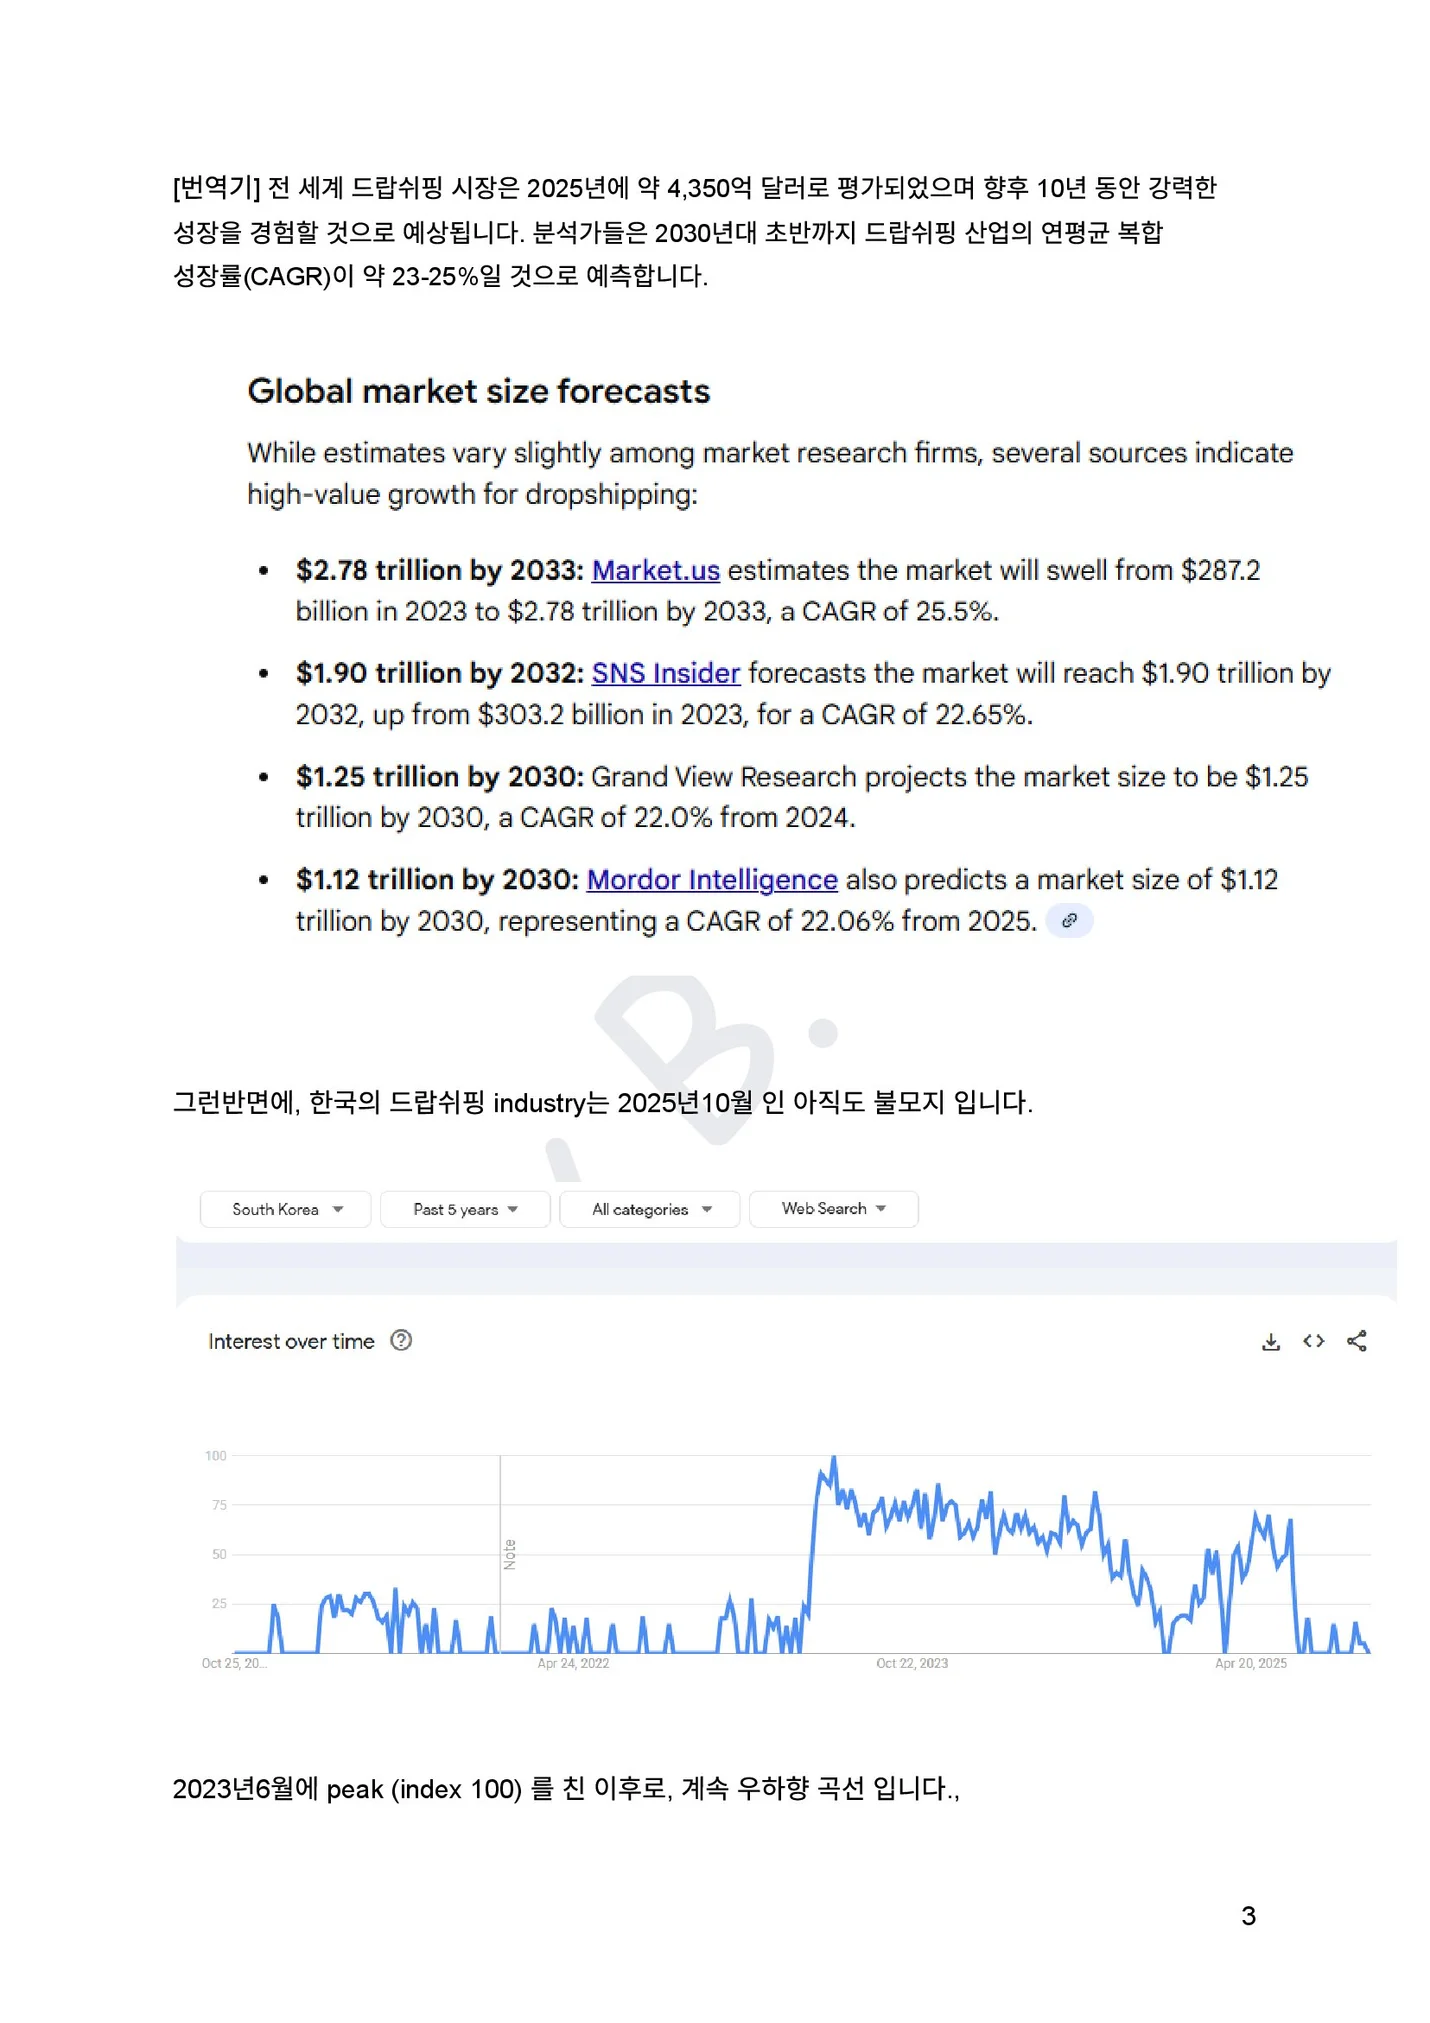Expand the Past 5 years dropdown
This screenshot has height=2023, width=1430.
tap(465, 1209)
